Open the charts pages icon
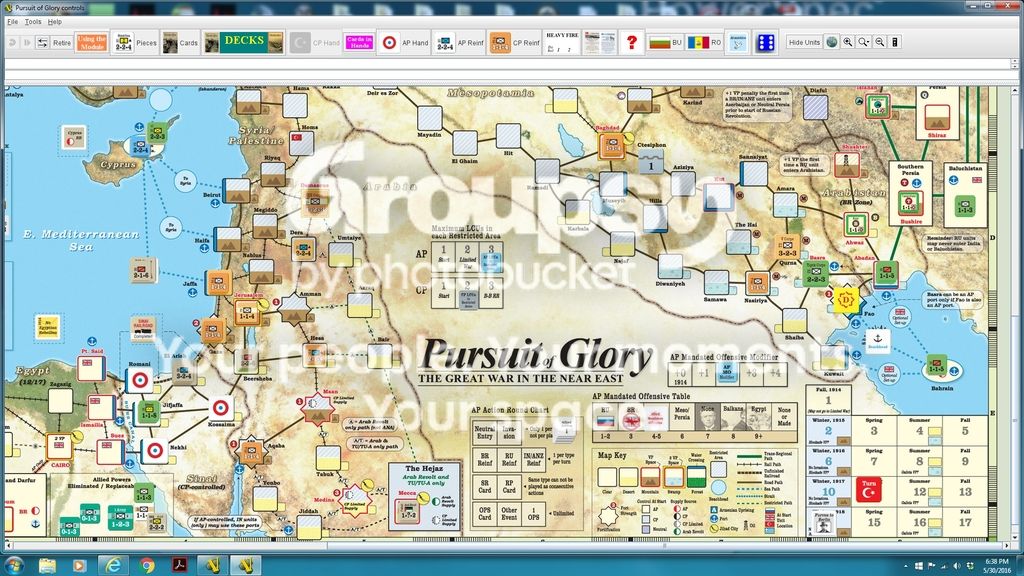This screenshot has width=1024, height=576. pyautogui.click(x=599, y=42)
